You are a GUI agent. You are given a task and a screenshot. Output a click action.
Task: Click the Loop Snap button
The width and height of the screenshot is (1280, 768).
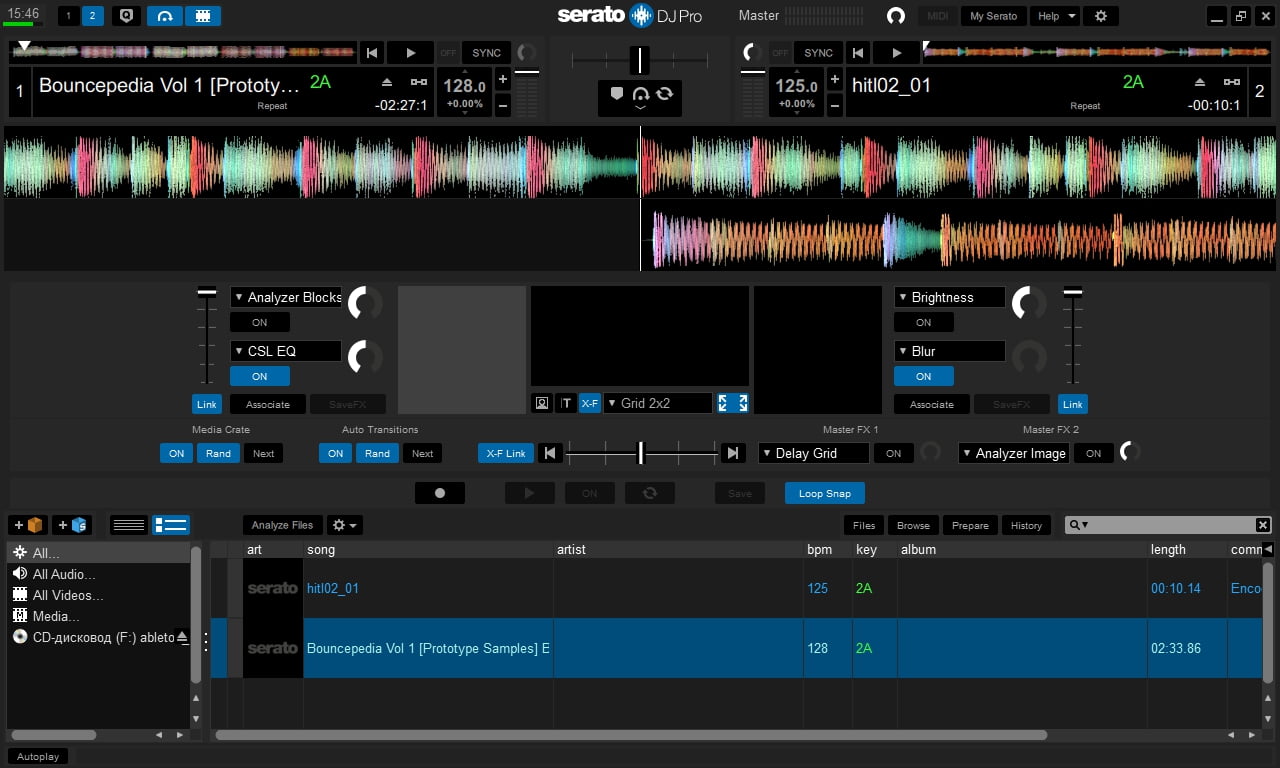(x=825, y=493)
